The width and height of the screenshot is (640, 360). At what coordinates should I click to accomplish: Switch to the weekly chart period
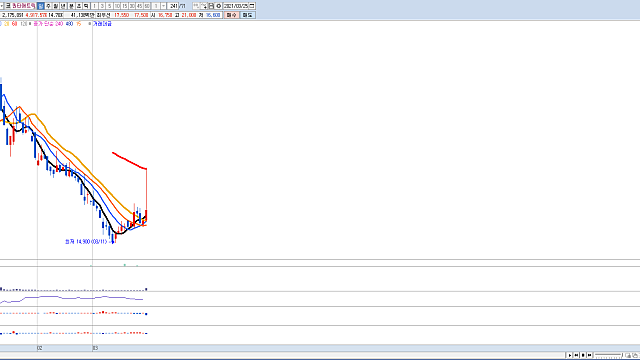tap(48, 6)
